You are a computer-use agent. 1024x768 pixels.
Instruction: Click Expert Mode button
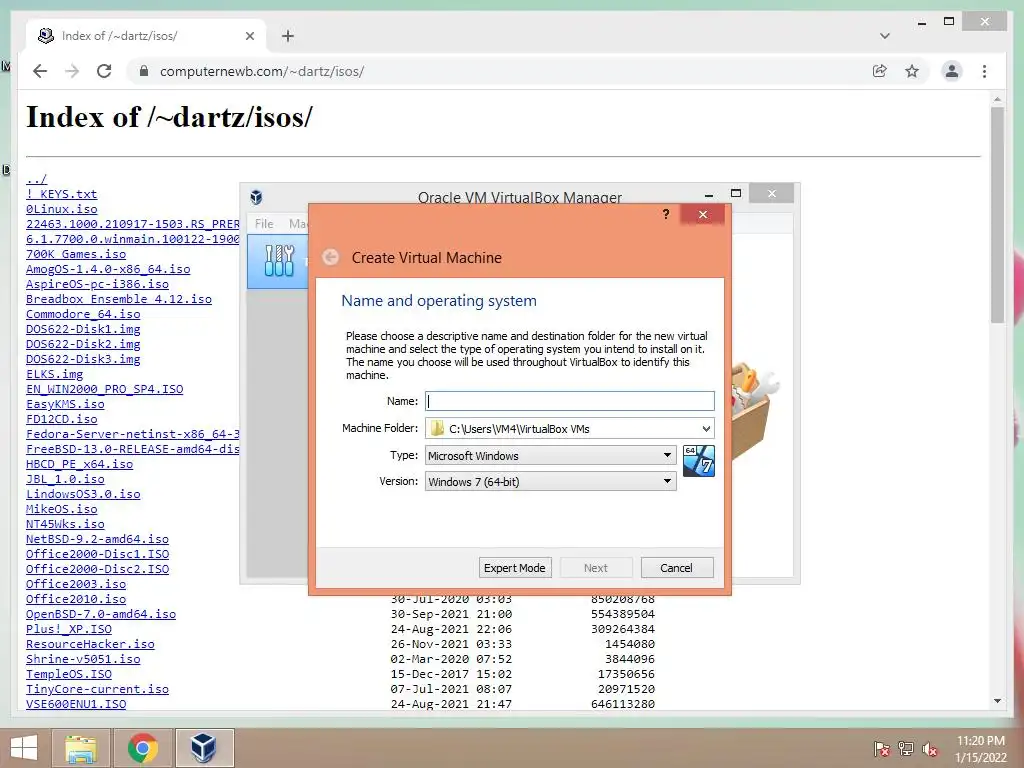pyautogui.click(x=515, y=568)
